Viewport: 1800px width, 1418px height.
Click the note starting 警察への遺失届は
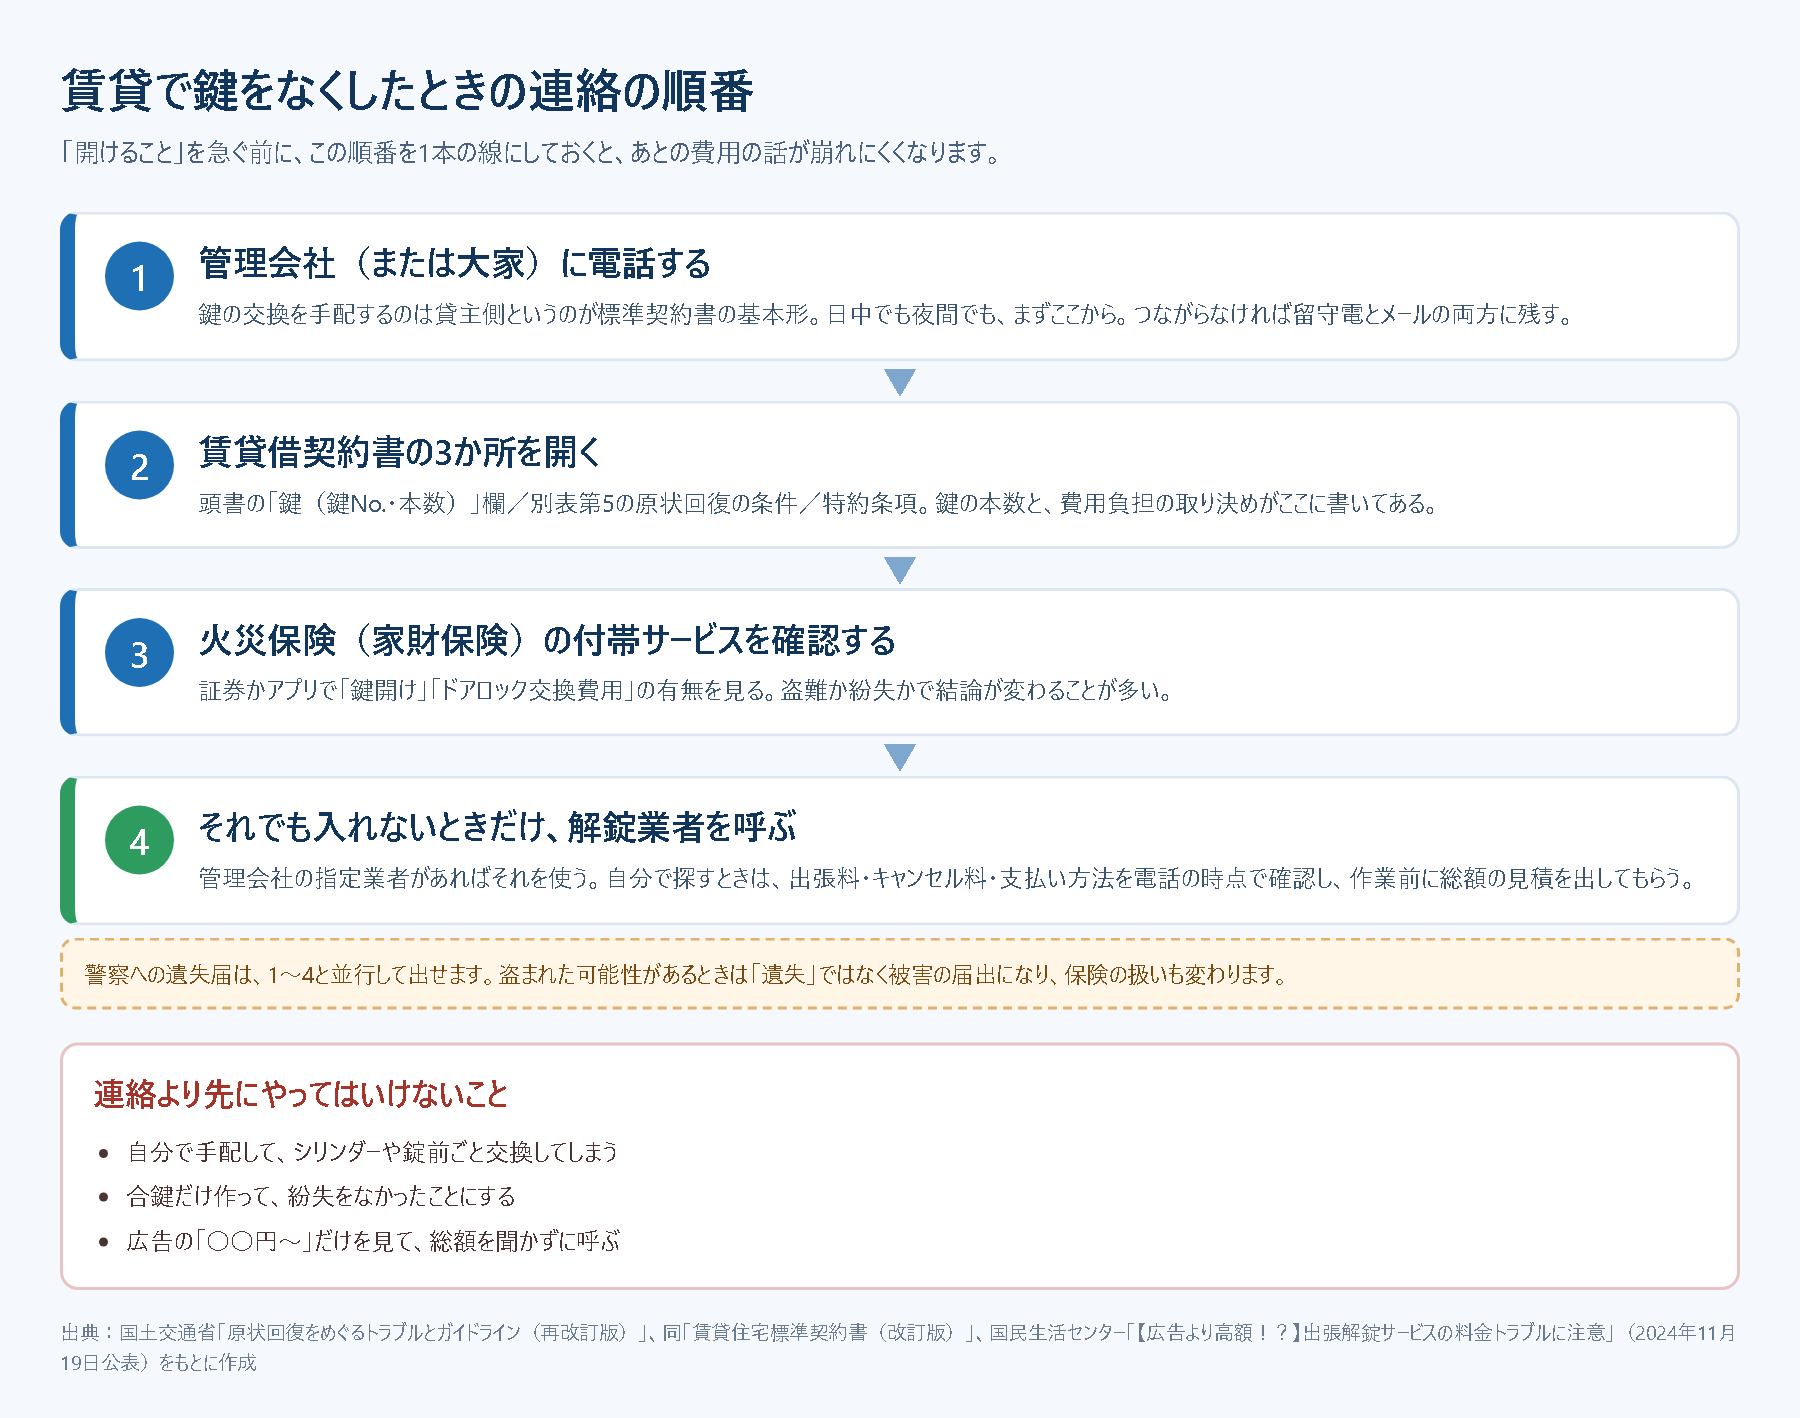(x=687, y=974)
